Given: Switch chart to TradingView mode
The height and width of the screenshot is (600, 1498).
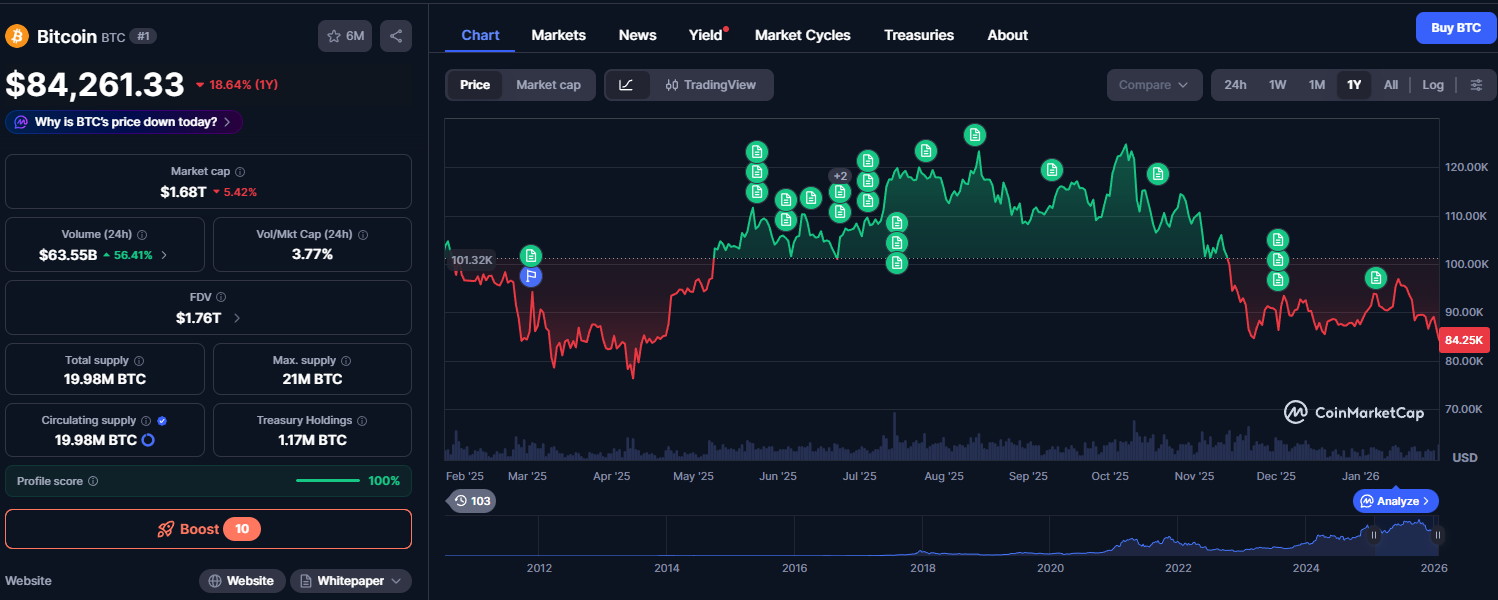Looking at the screenshot, I should 710,85.
